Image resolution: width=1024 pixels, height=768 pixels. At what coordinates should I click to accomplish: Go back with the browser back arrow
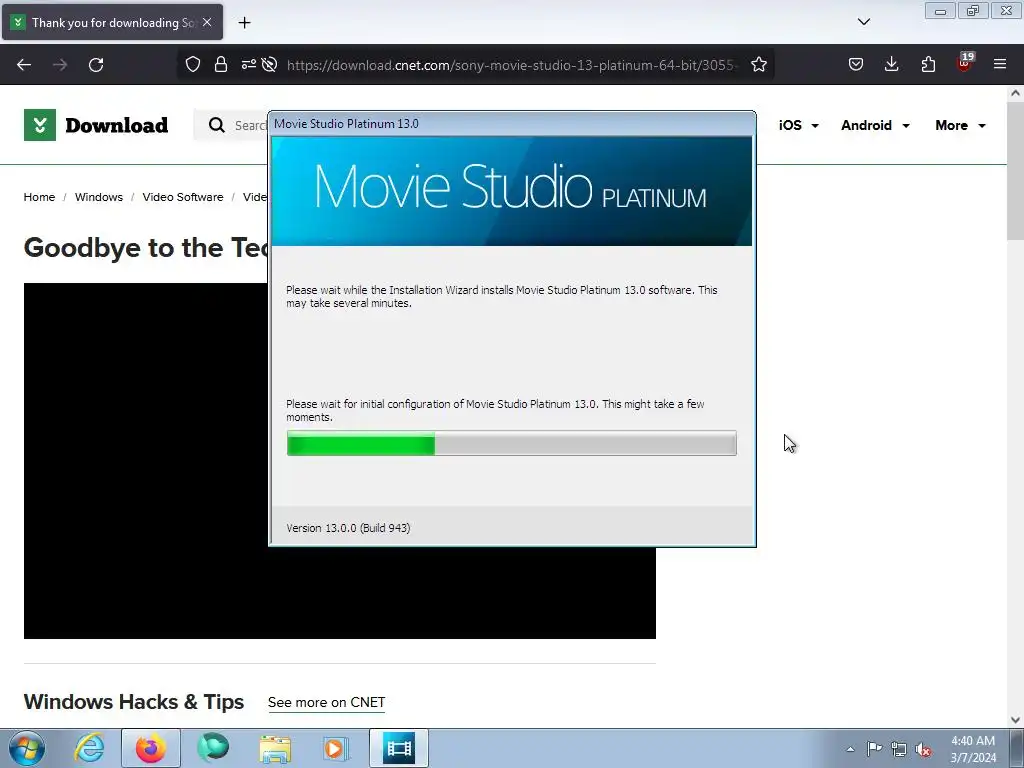tap(24, 65)
